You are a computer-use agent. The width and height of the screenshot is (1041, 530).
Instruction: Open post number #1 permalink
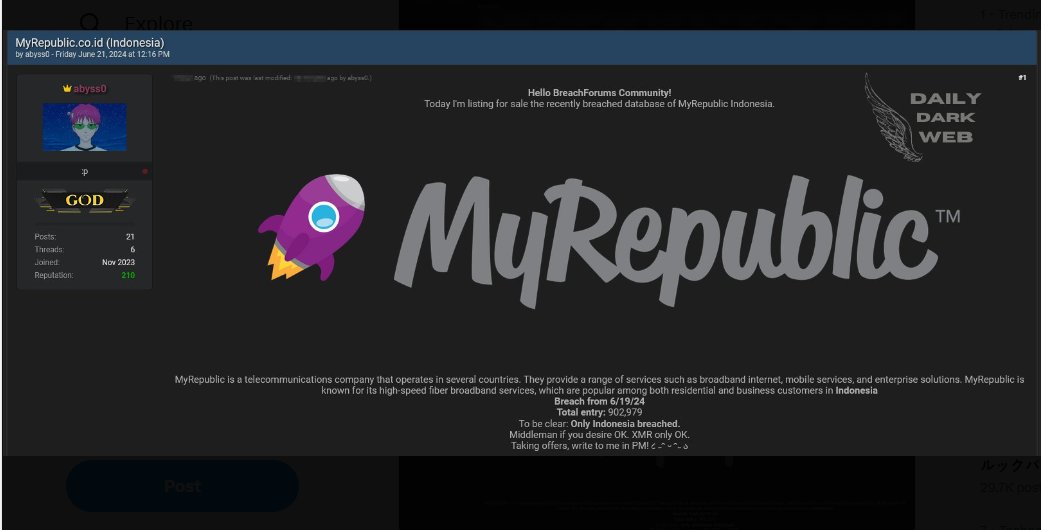(x=1022, y=78)
